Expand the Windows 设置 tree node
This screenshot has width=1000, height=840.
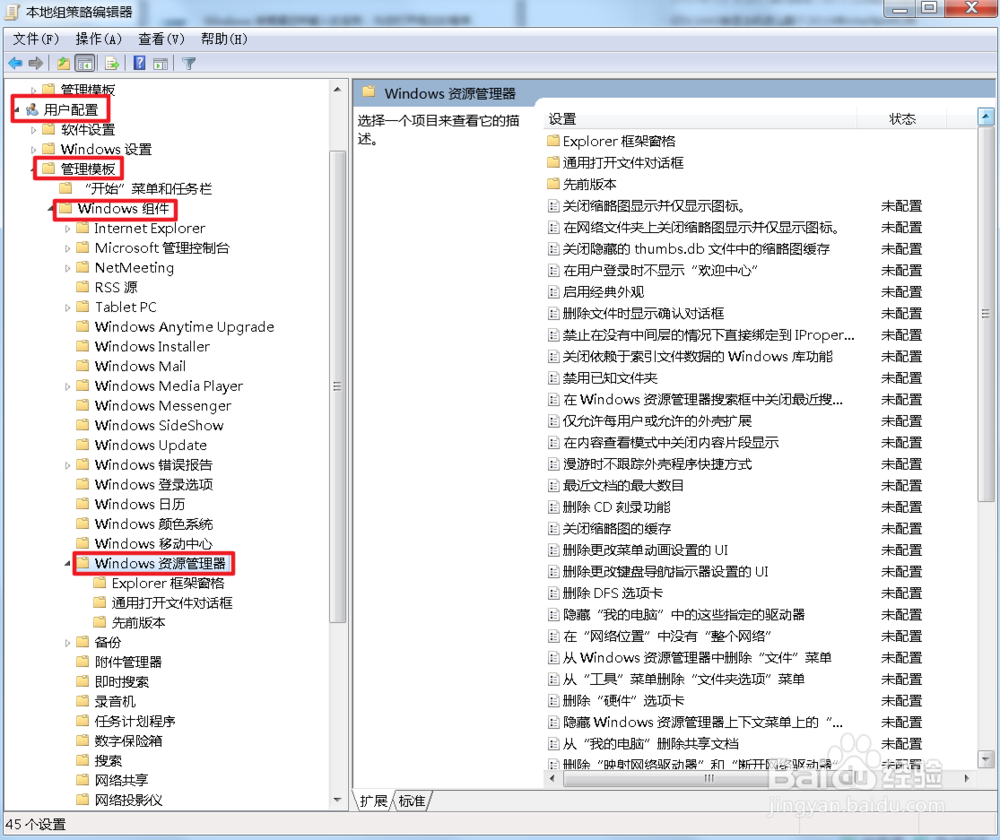(x=33, y=150)
